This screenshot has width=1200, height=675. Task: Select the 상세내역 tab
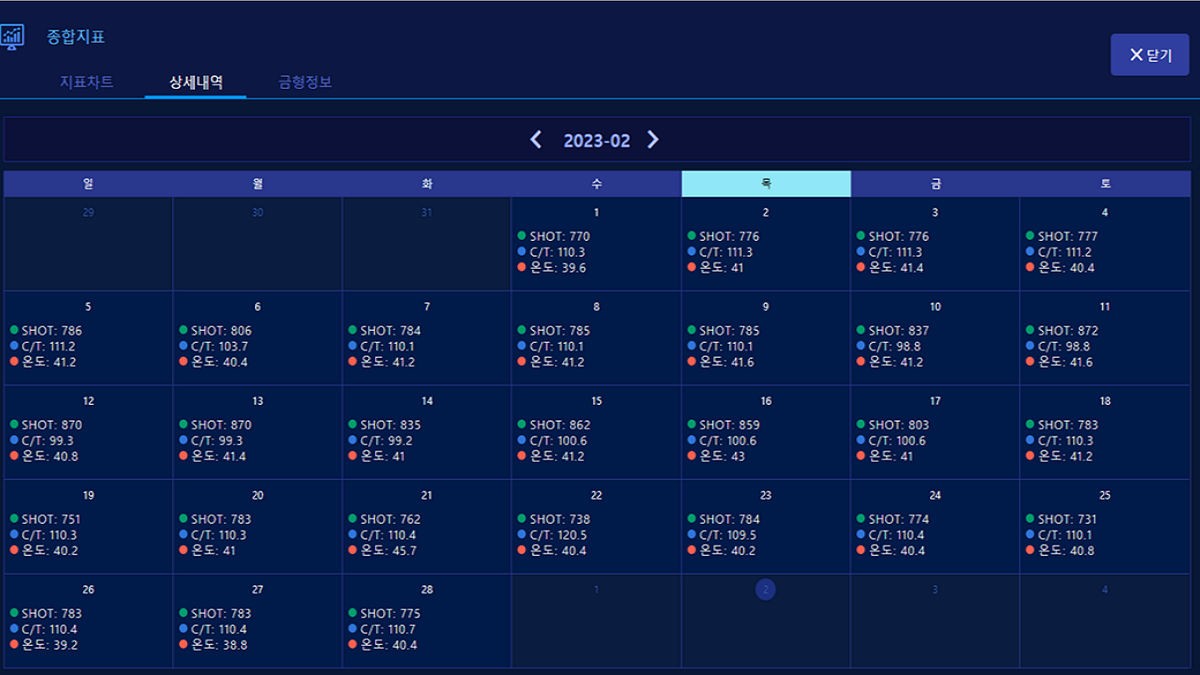coord(195,82)
